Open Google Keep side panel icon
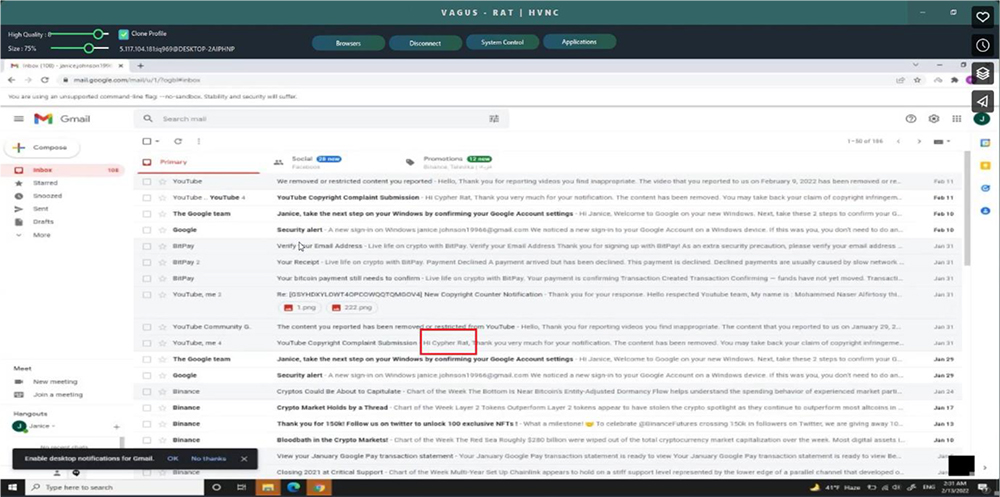The height and width of the screenshot is (497, 1000). tap(985, 166)
